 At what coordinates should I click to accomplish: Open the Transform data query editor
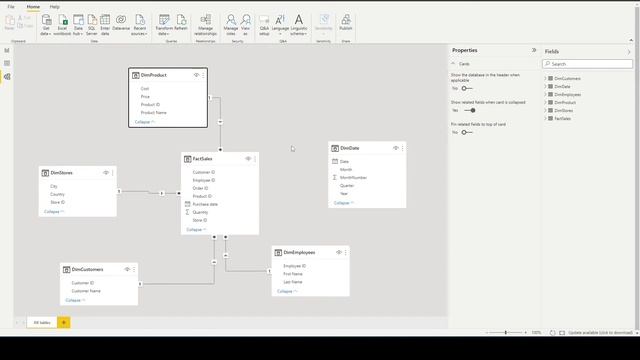point(164,24)
